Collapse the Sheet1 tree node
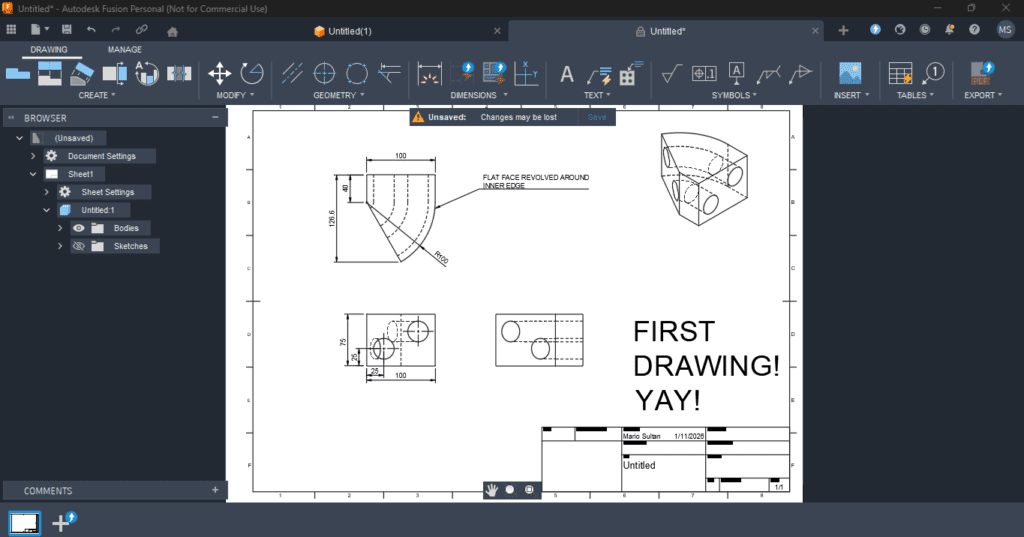Viewport: 1024px width, 537px height. pos(33,174)
